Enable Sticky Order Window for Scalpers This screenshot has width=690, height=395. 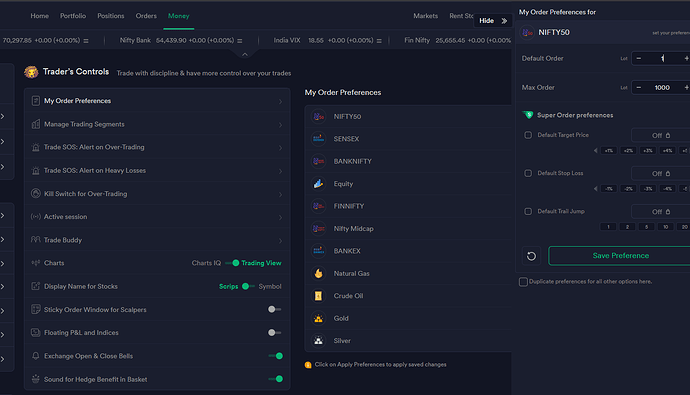pyautogui.click(x=275, y=310)
